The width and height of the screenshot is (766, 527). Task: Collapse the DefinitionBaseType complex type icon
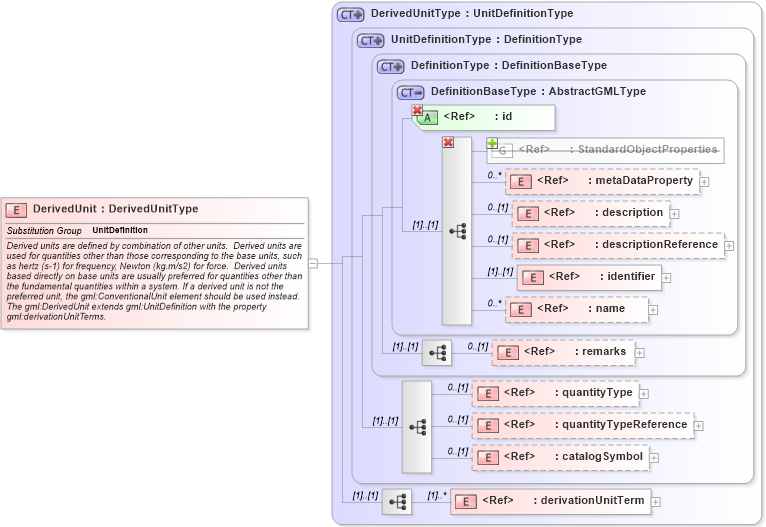click(410, 92)
